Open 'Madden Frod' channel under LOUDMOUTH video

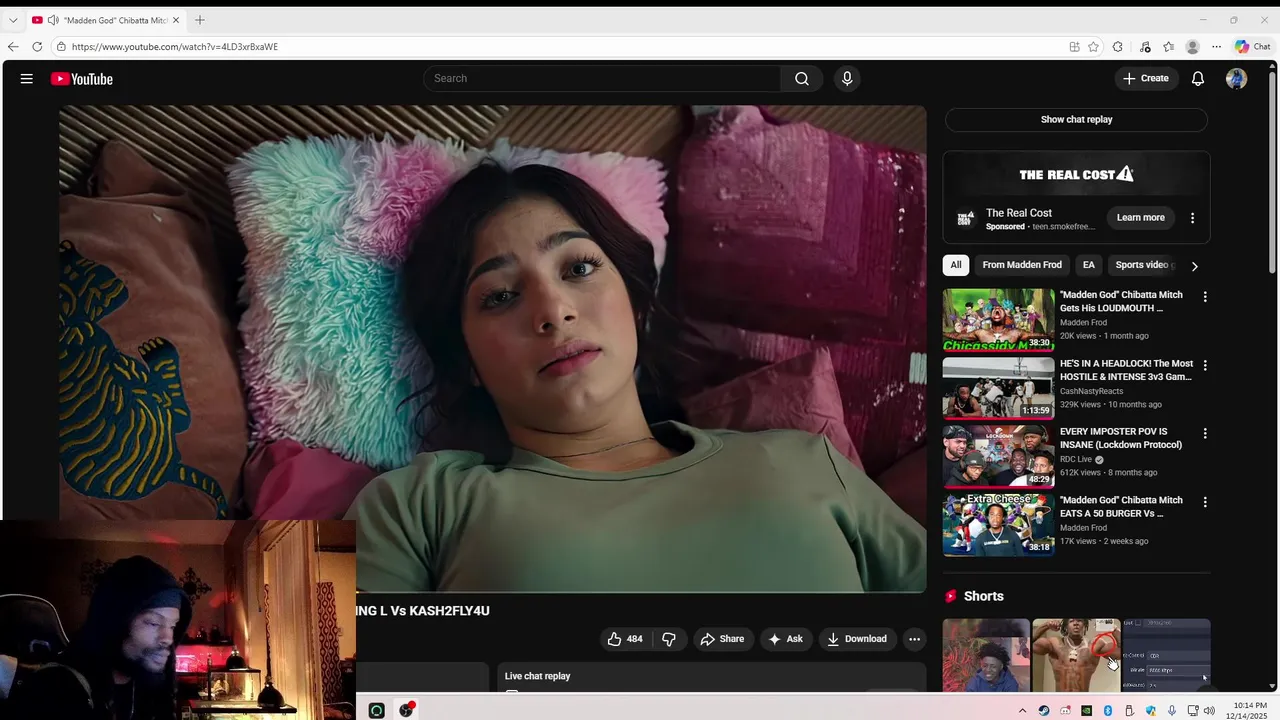pyautogui.click(x=1083, y=323)
